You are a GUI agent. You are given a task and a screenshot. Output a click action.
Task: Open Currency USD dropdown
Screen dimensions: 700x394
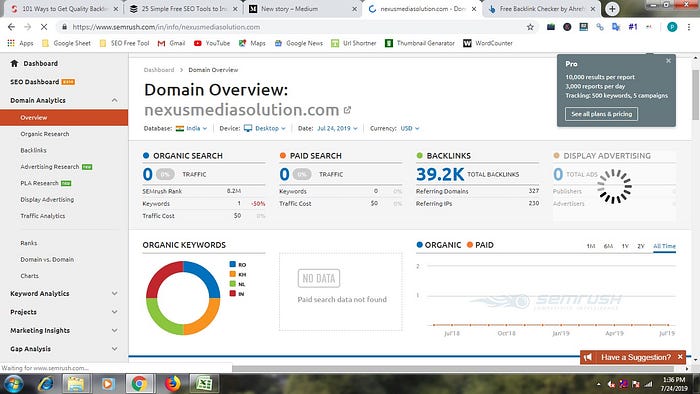click(x=410, y=129)
